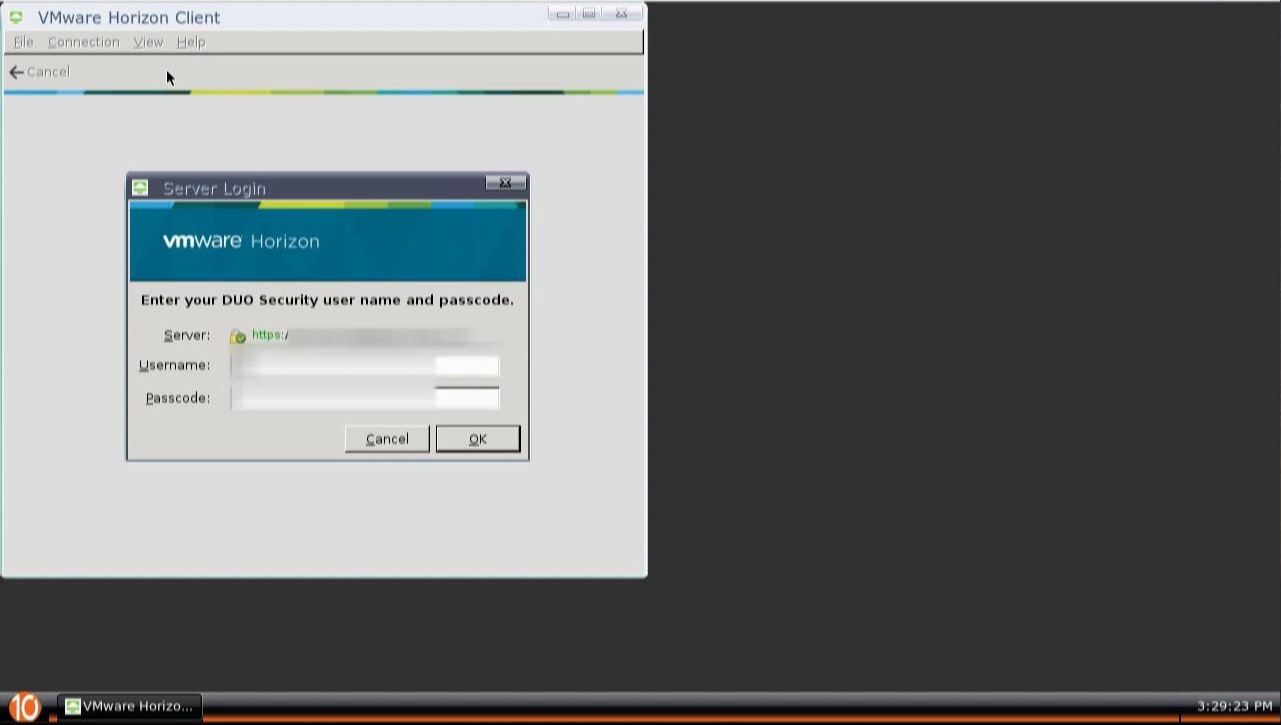The image size is (1281, 725).
Task: Click the VMware Horizon Client window icon
Action: pos(16,17)
